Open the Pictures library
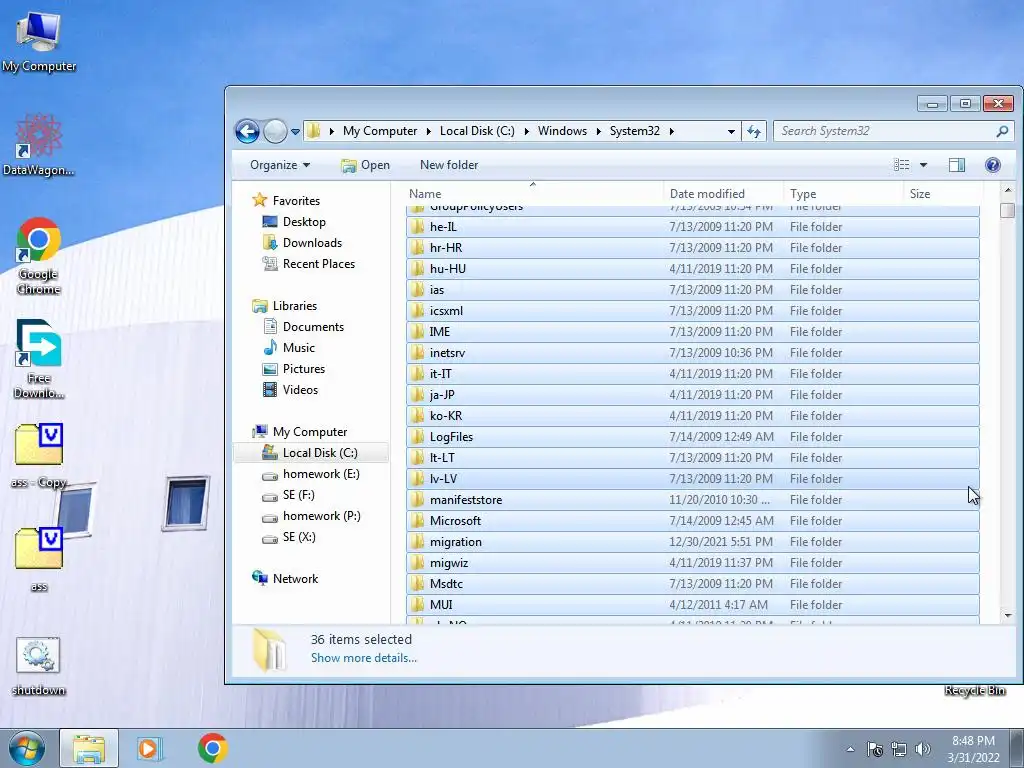Screen dimensions: 1024x768 point(304,368)
